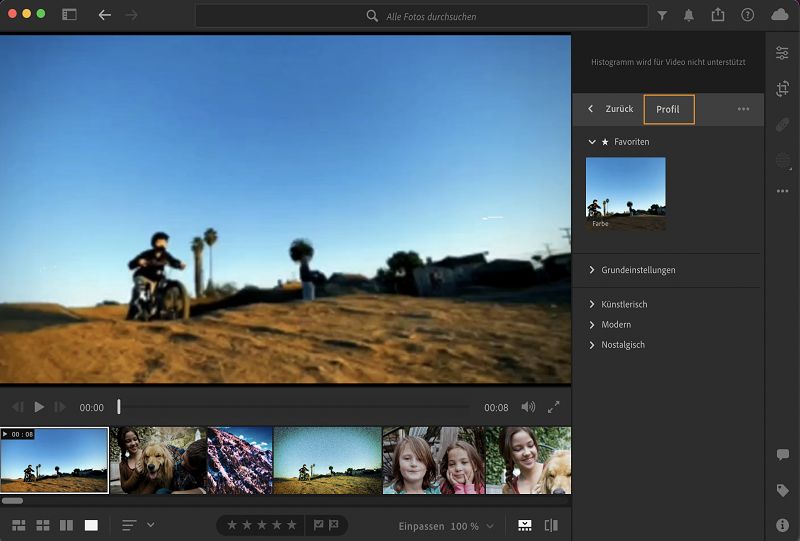This screenshot has width=800, height=541.
Task: Toggle the filmstrip visibility icon
Action: pyautogui.click(x=524, y=525)
